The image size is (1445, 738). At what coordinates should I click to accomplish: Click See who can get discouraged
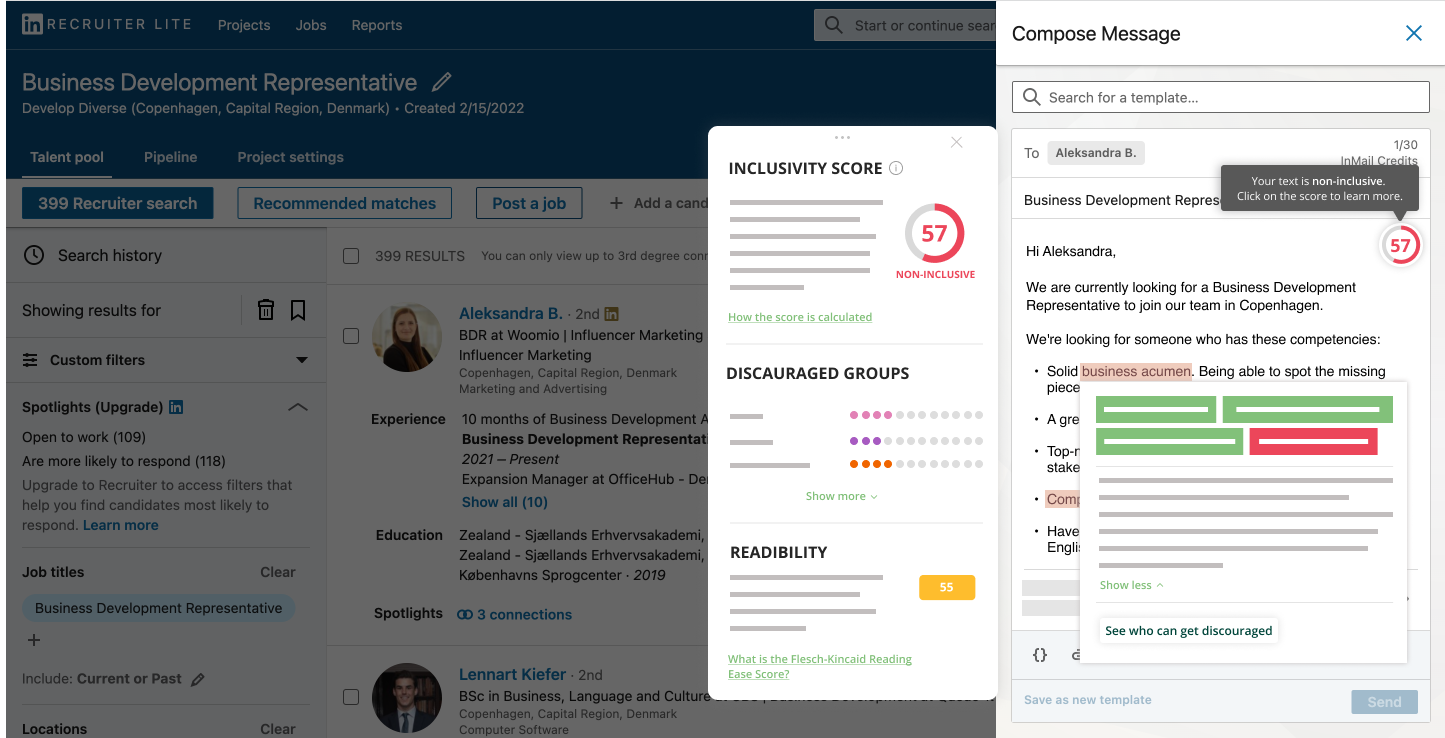(1188, 631)
